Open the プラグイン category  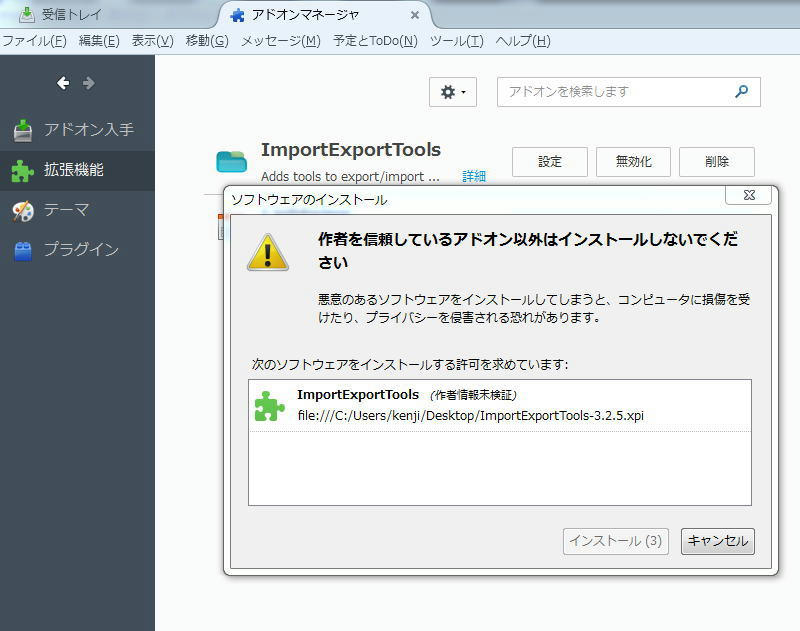77,249
